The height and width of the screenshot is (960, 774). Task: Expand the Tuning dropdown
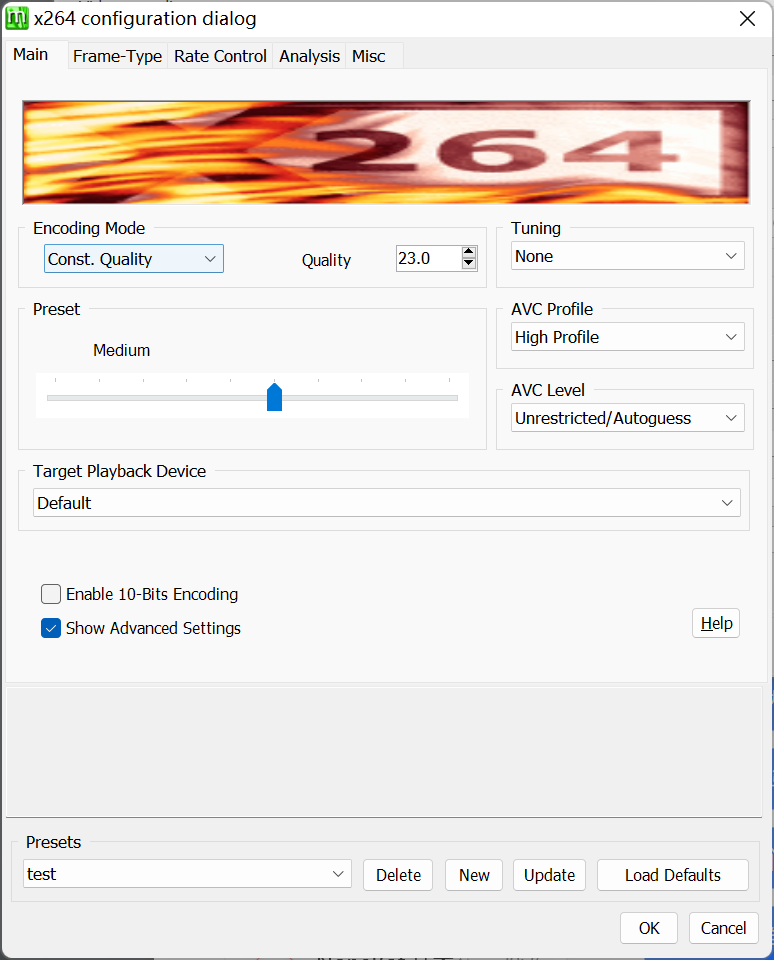click(627, 256)
